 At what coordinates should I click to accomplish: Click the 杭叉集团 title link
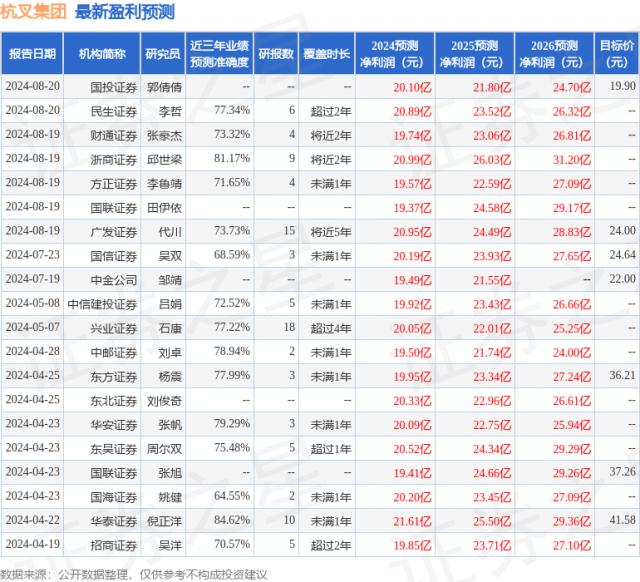point(34,12)
